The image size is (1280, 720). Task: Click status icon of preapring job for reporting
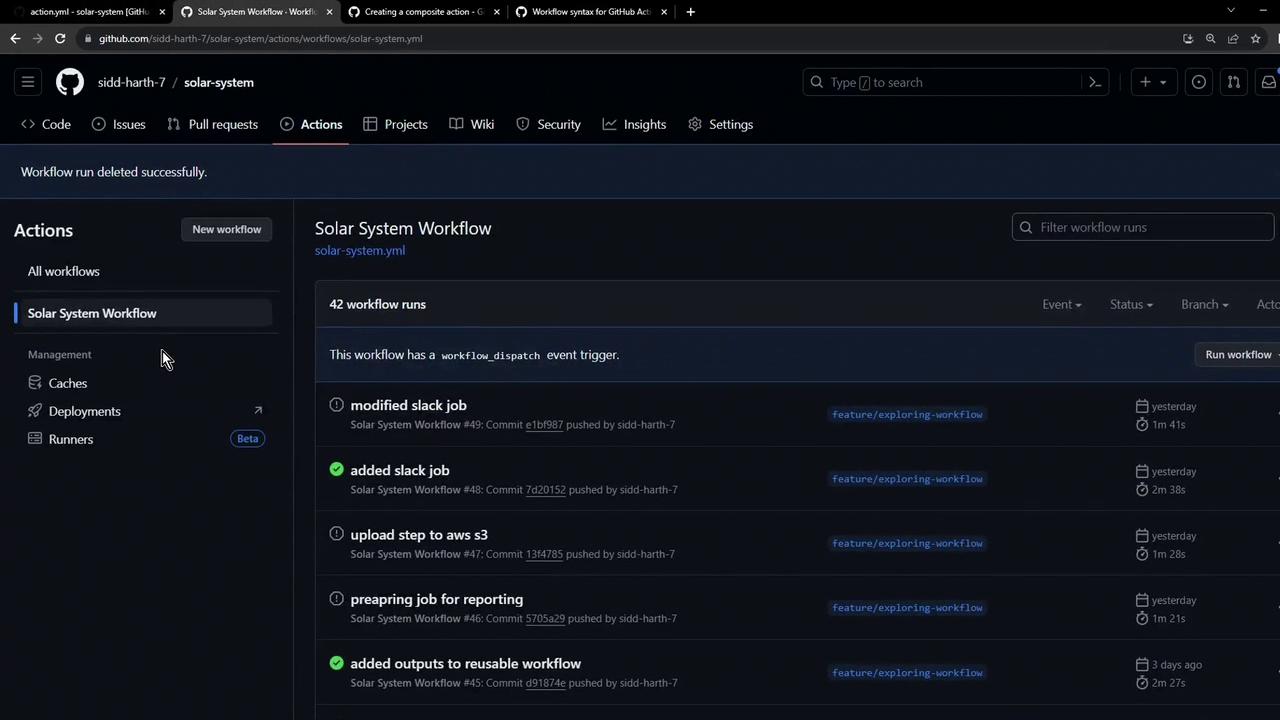click(336, 598)
